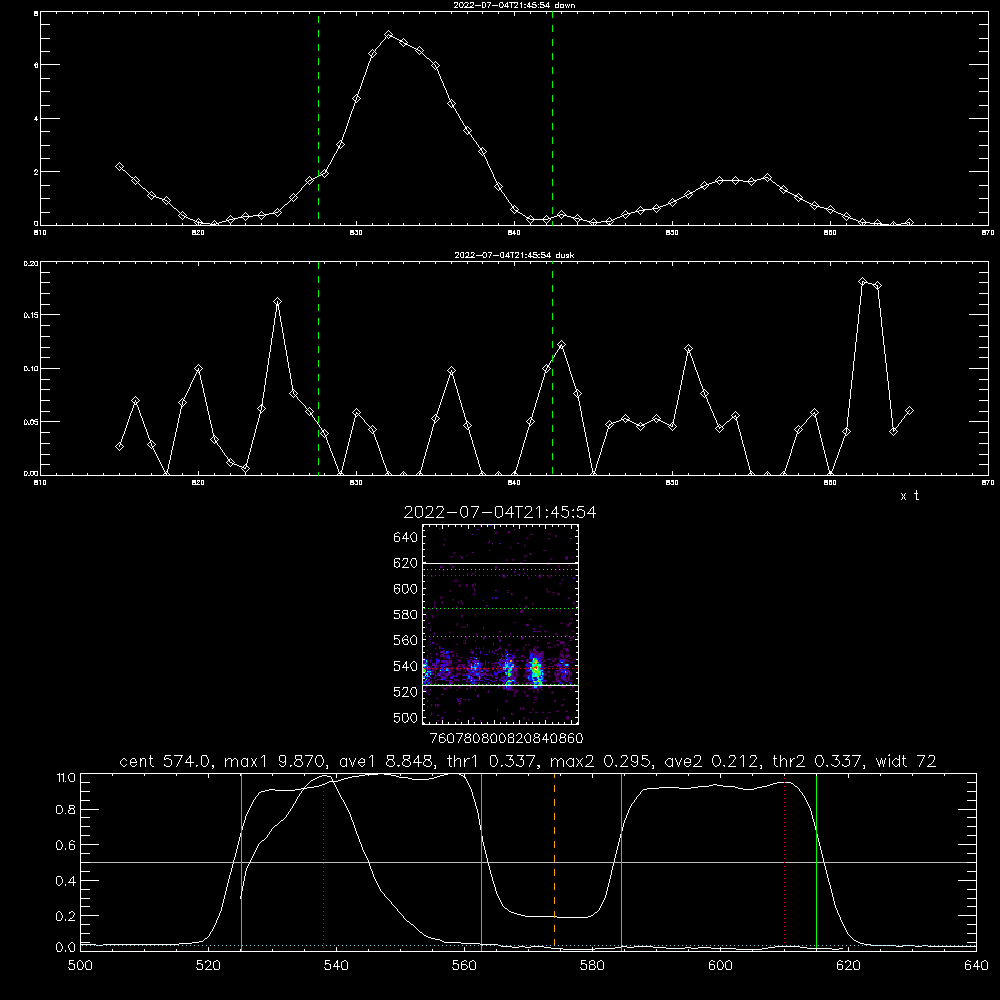
Task: Click bottom plot x-axis label 620
Action: tap(848, 966)
